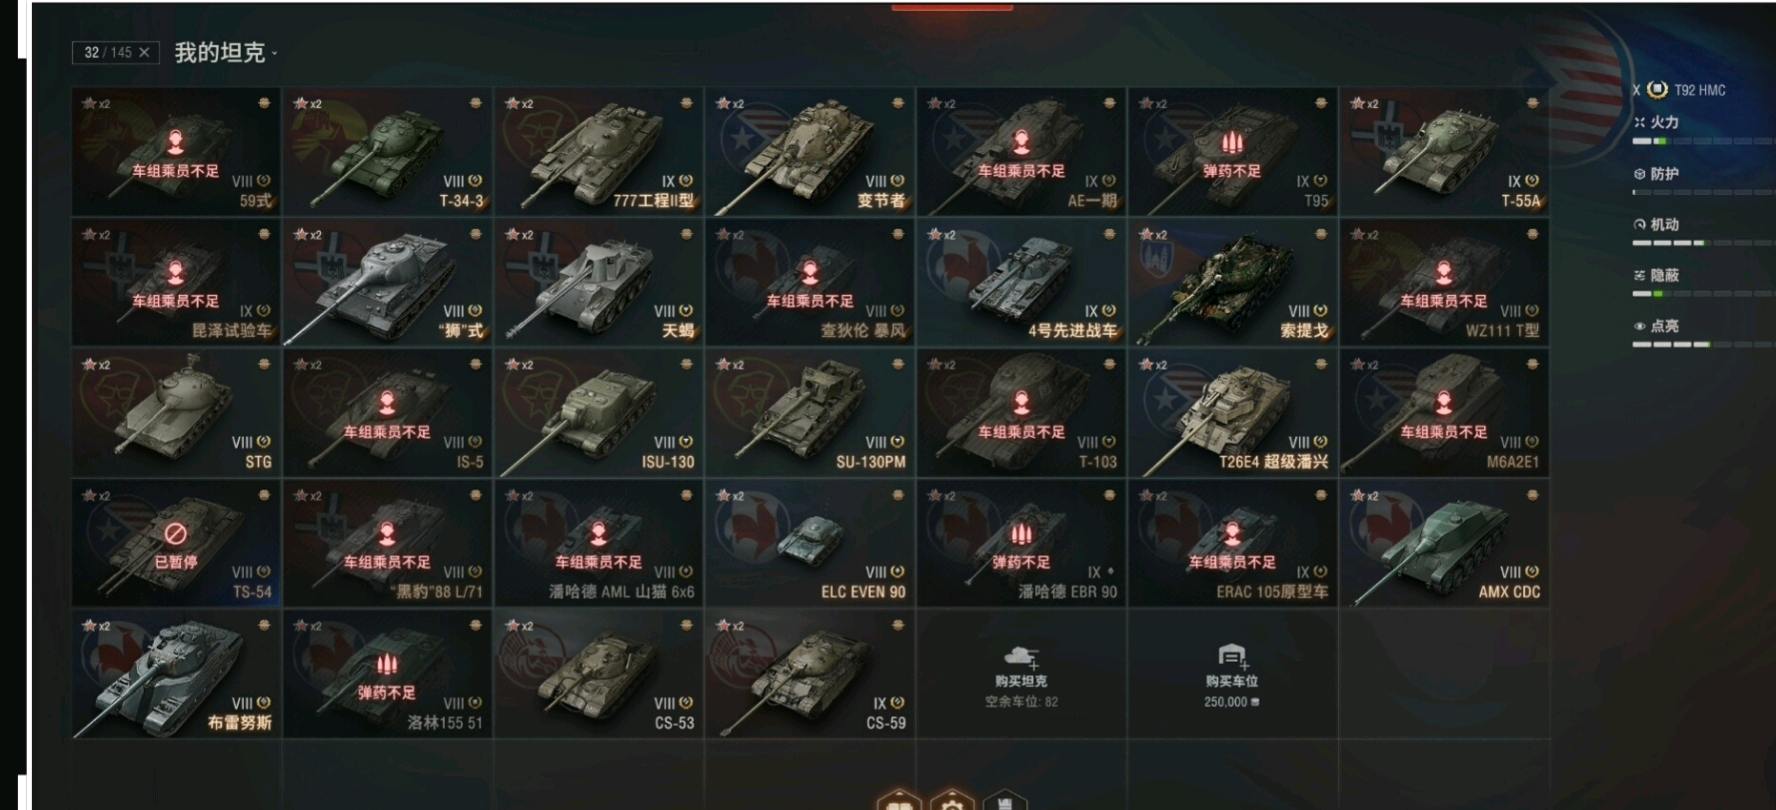Select the 变节者 tank card
The width and height of the screenshot is (1776, 810).
[810, 151]
